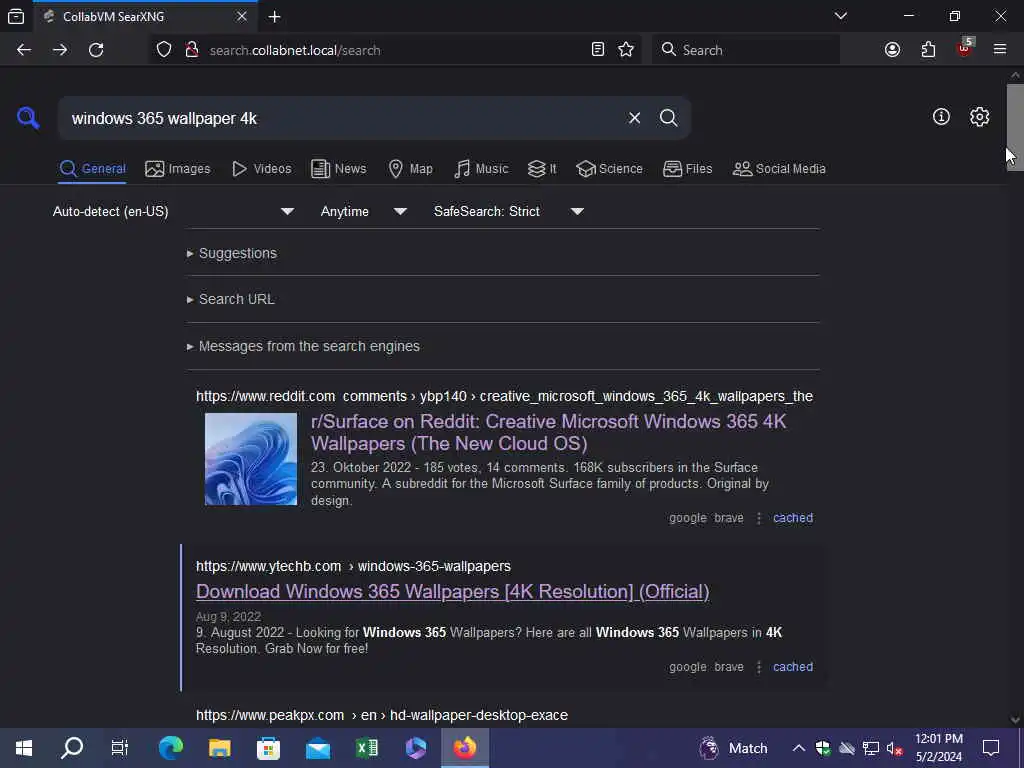This screenshot has width=1024, height=768.
Task: Reload the current page
Action: pos(96,50)
